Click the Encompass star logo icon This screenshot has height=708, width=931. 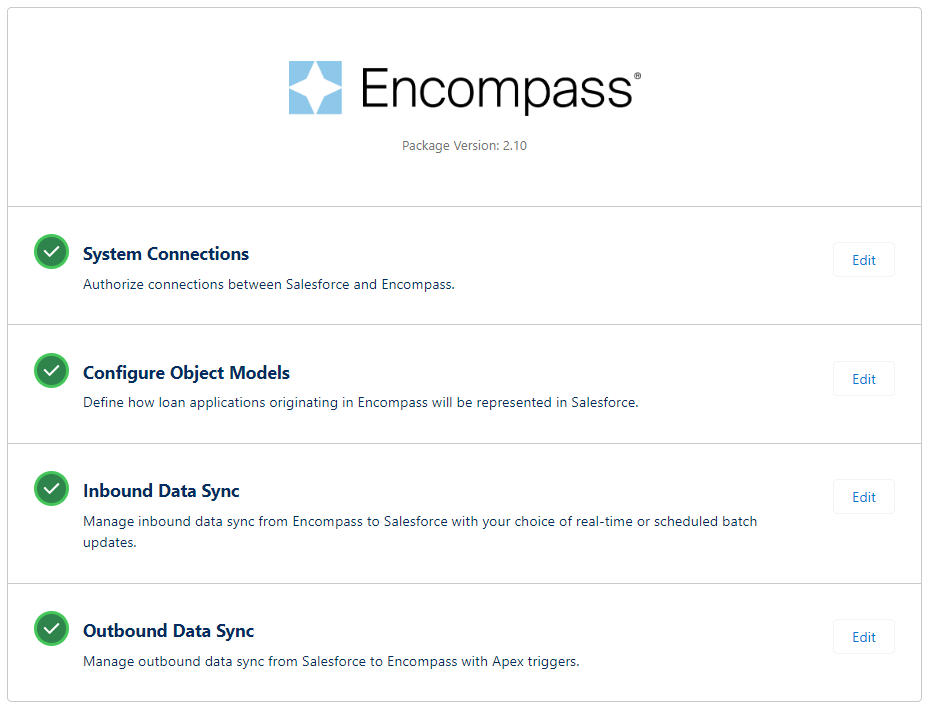click(315, 87)
